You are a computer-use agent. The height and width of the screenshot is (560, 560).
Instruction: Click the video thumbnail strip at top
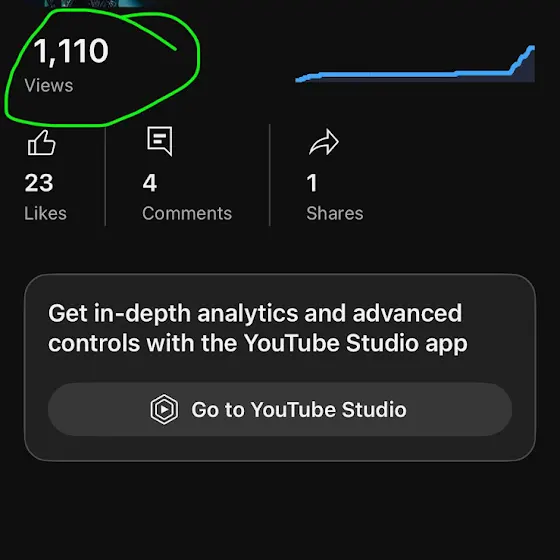pyautogui.click(x=94, y=3)
